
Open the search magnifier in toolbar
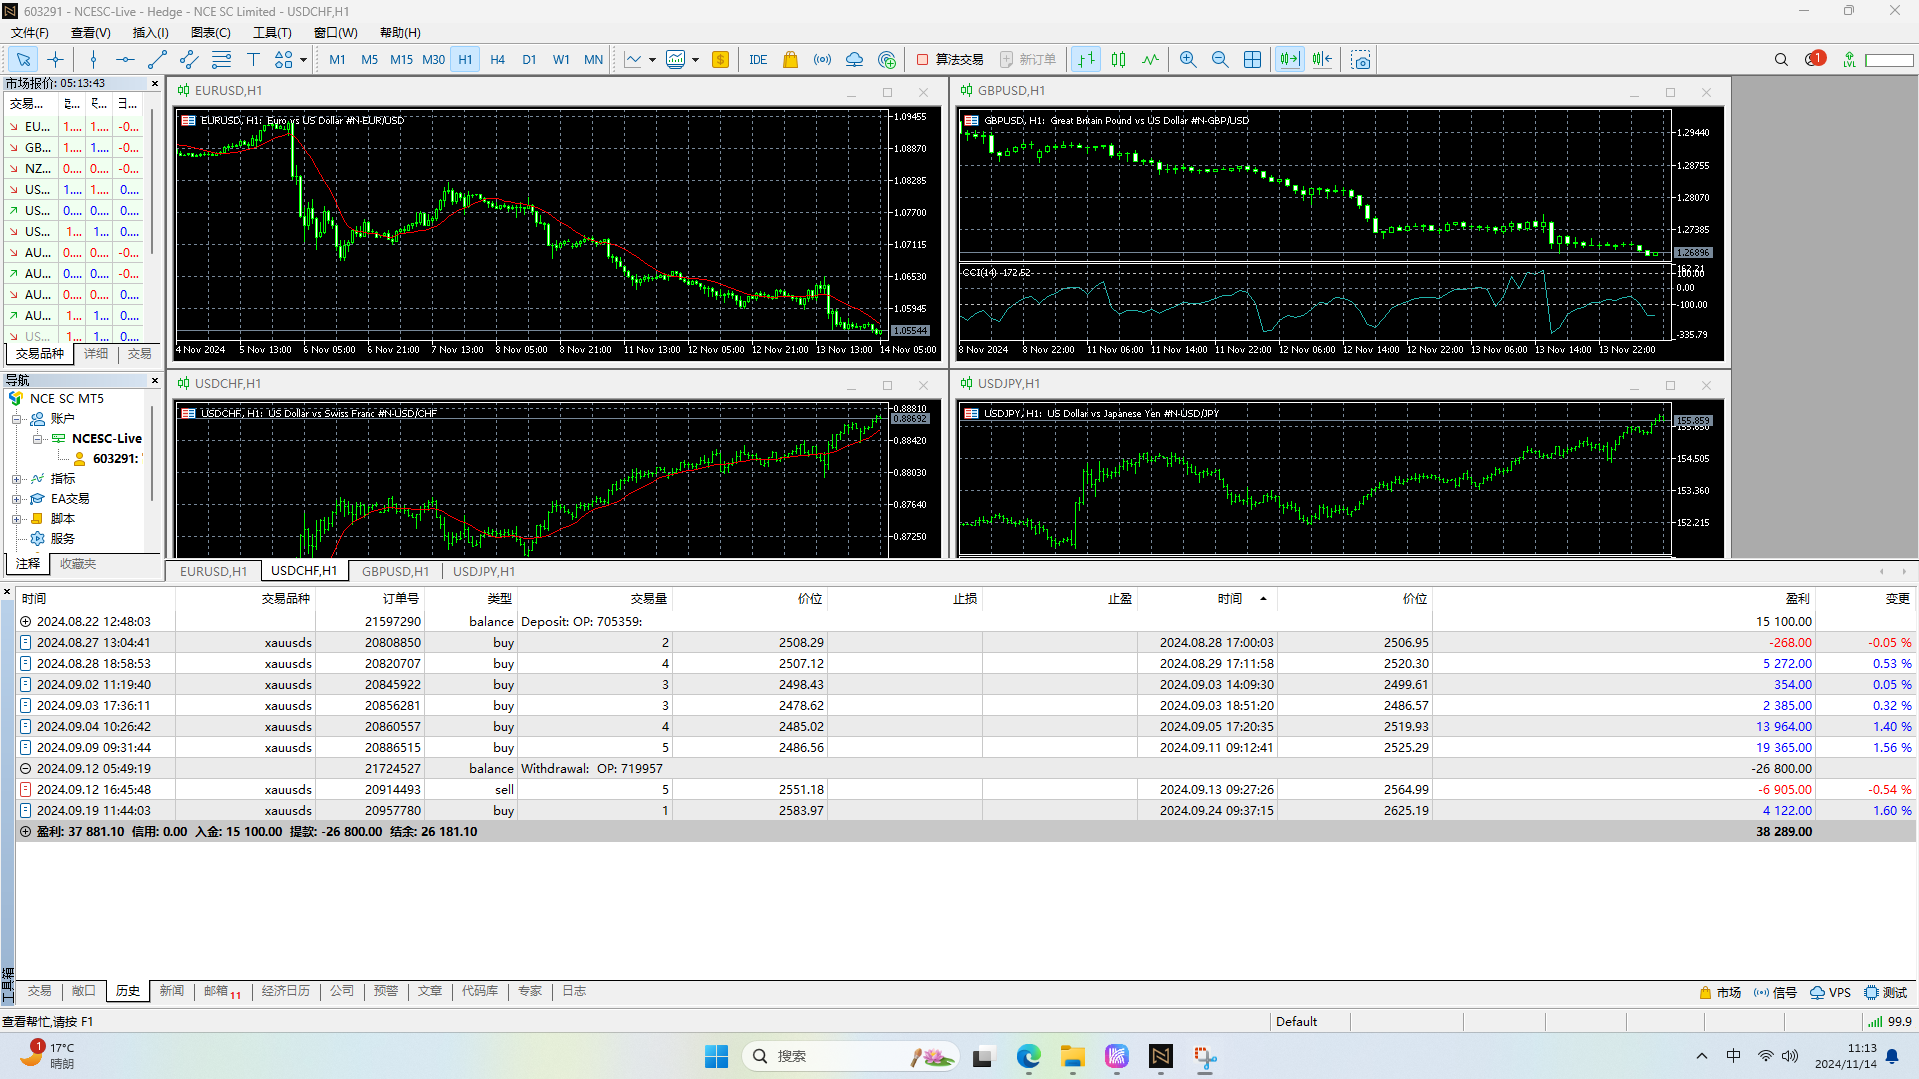[1781, 60]
